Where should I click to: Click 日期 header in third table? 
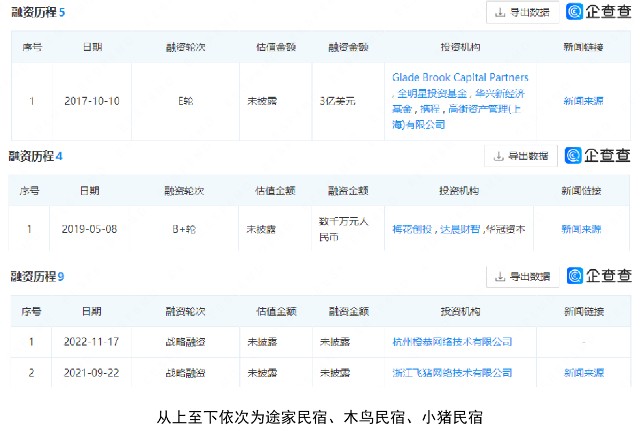pyautogui.click(x=91, y=312)
